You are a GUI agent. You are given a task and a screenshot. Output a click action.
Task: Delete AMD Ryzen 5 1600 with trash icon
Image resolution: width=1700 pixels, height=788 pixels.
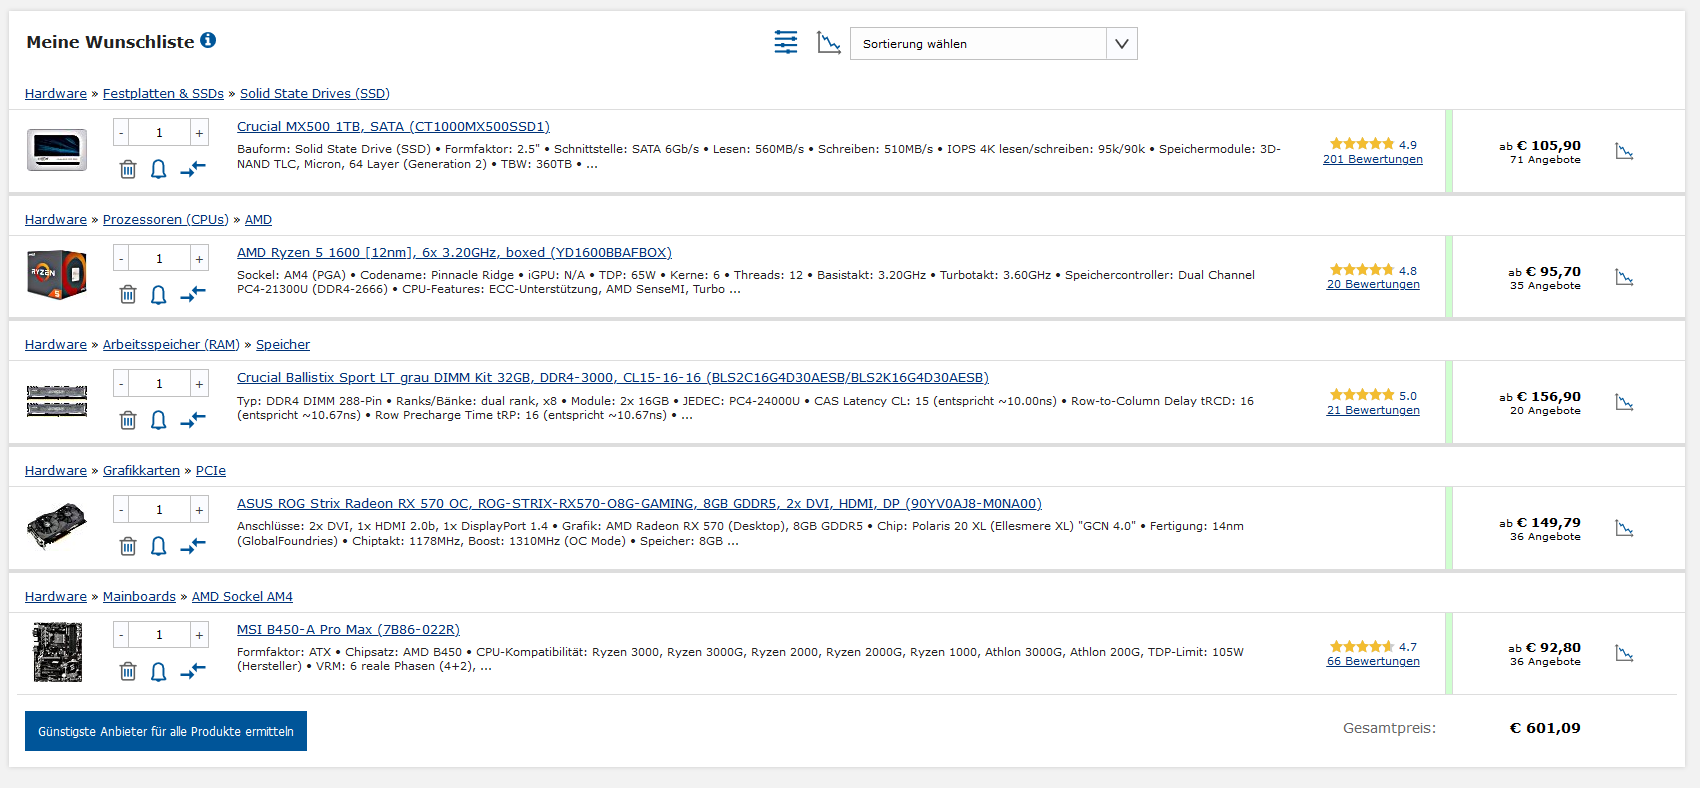coord(128,294)
